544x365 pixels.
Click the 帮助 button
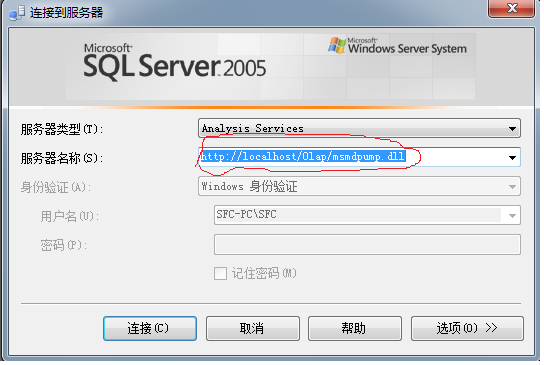point(355,328)
